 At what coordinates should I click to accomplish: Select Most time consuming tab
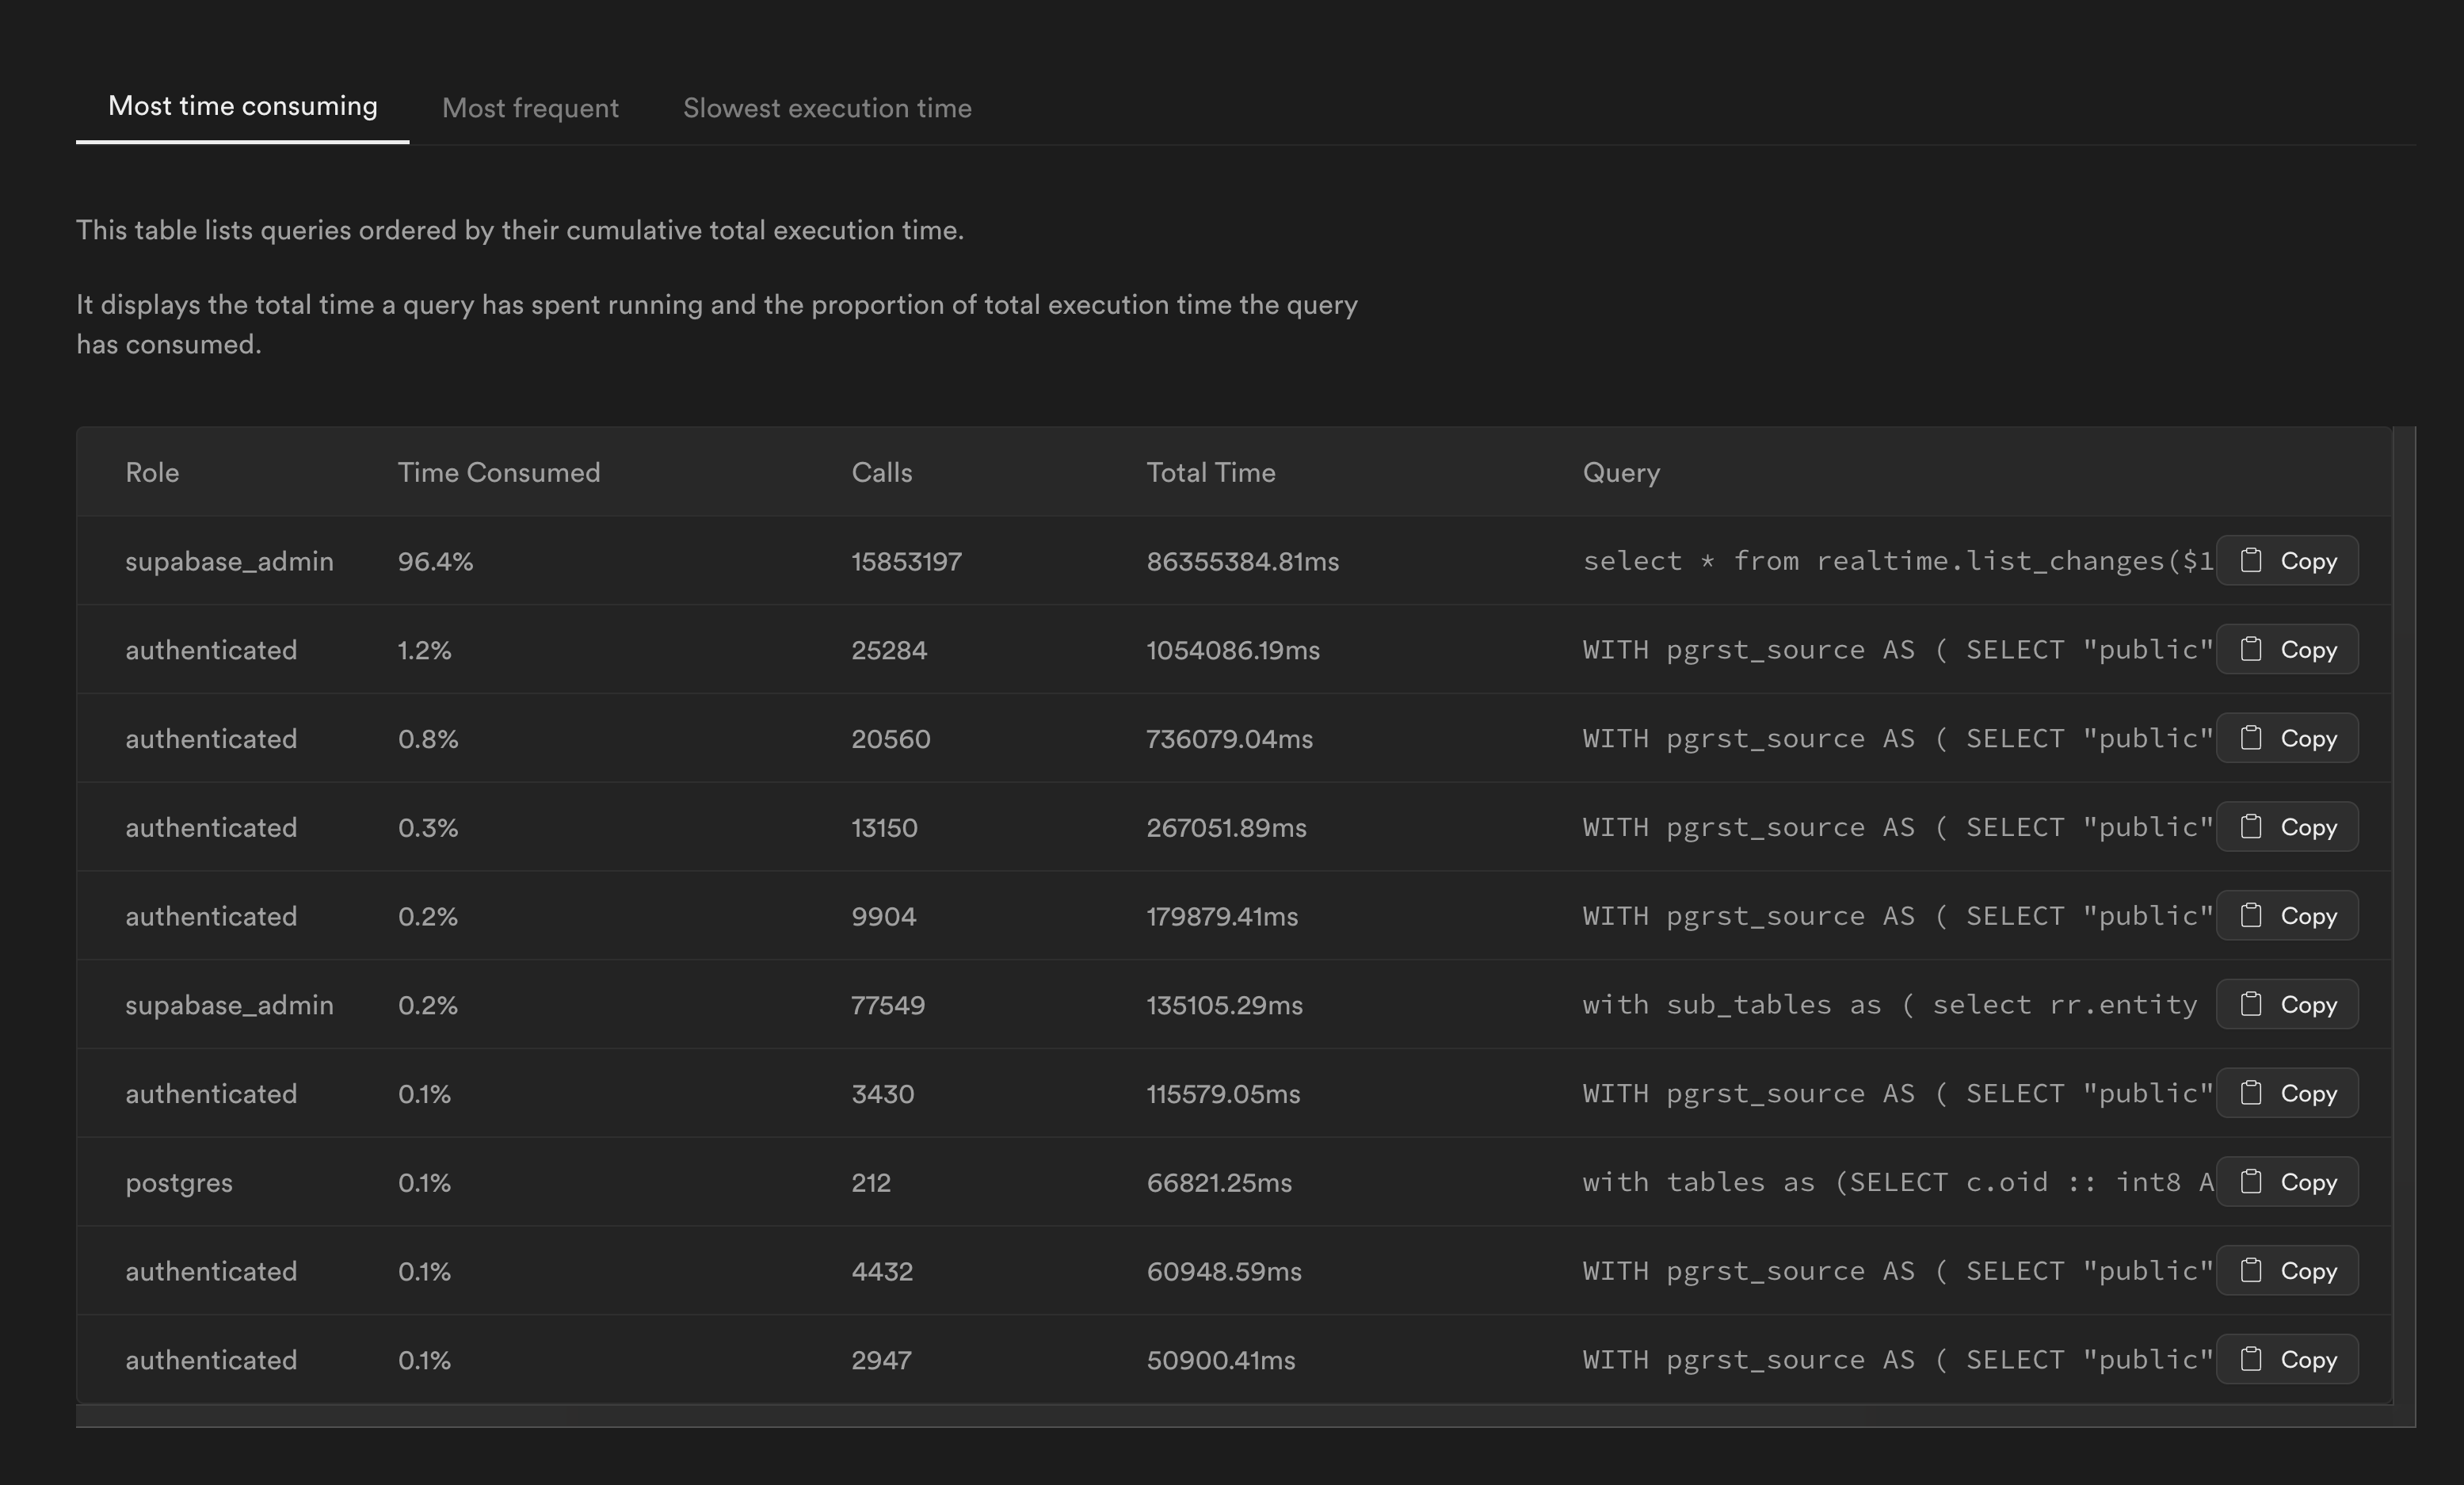[x=242, y=106]
